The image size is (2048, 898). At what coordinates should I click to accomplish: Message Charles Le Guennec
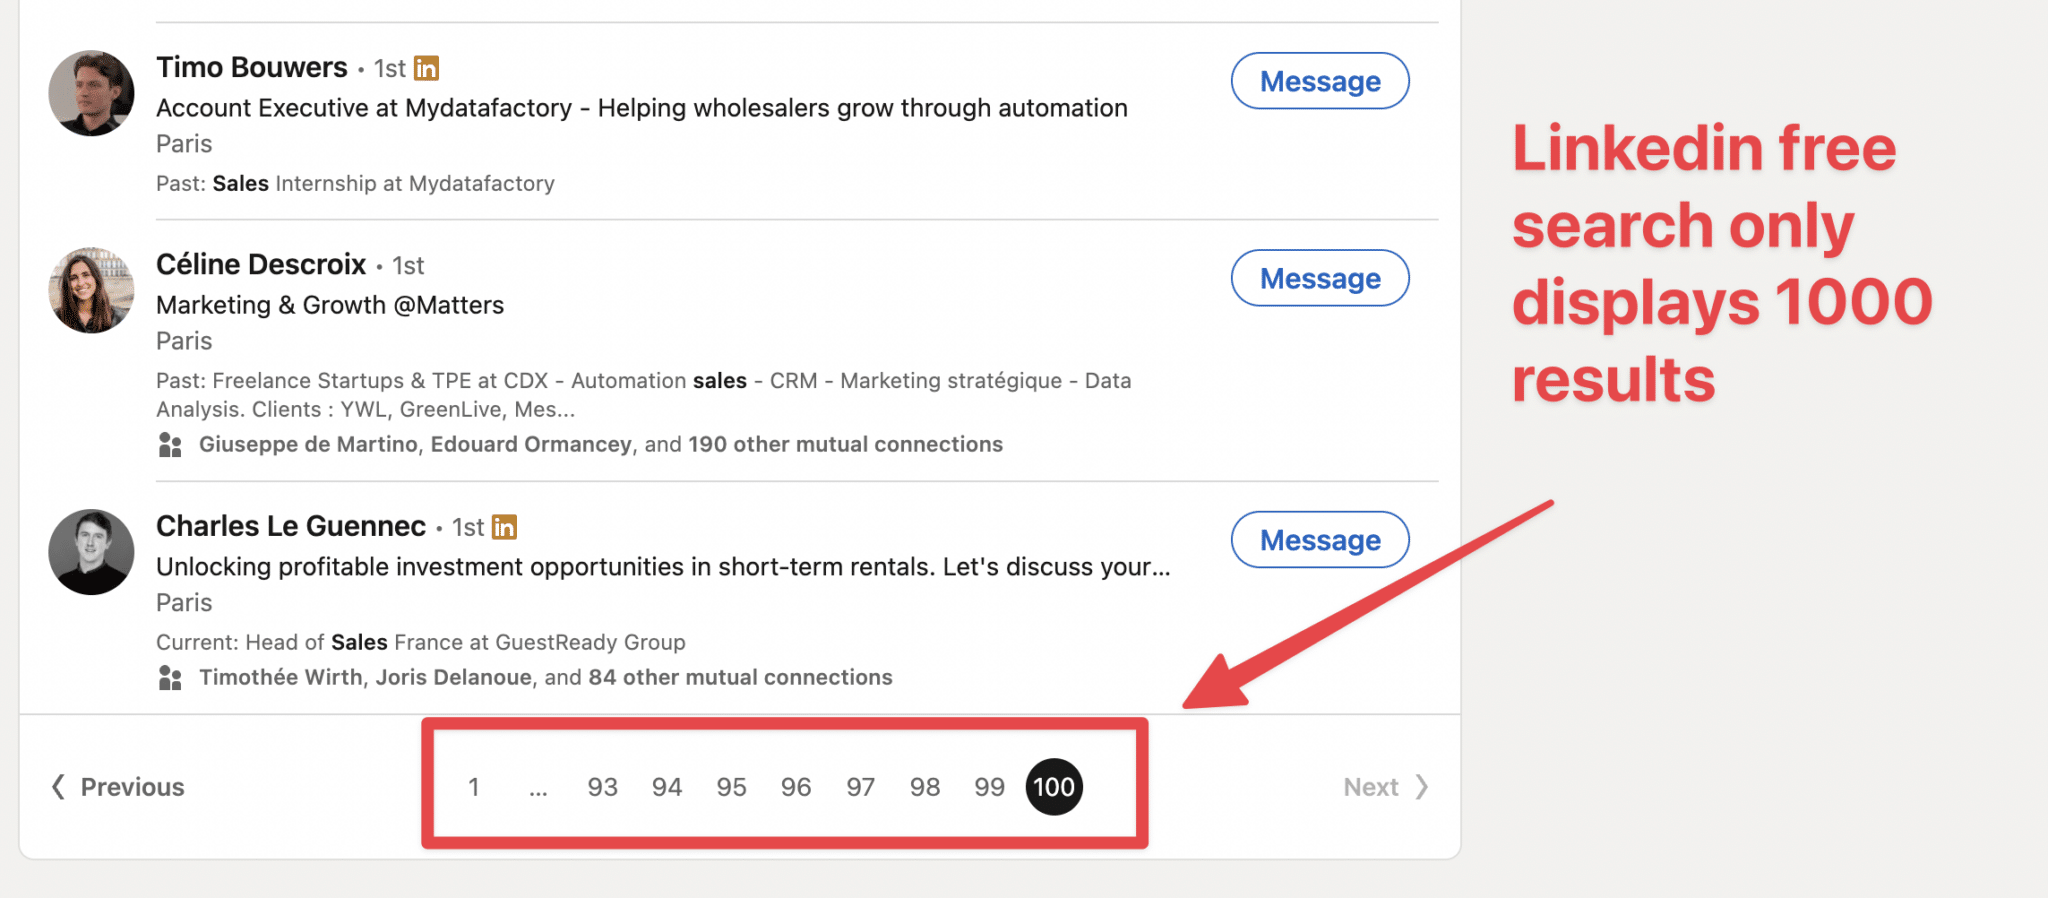pyautogui.click(x=1319, y=539)
